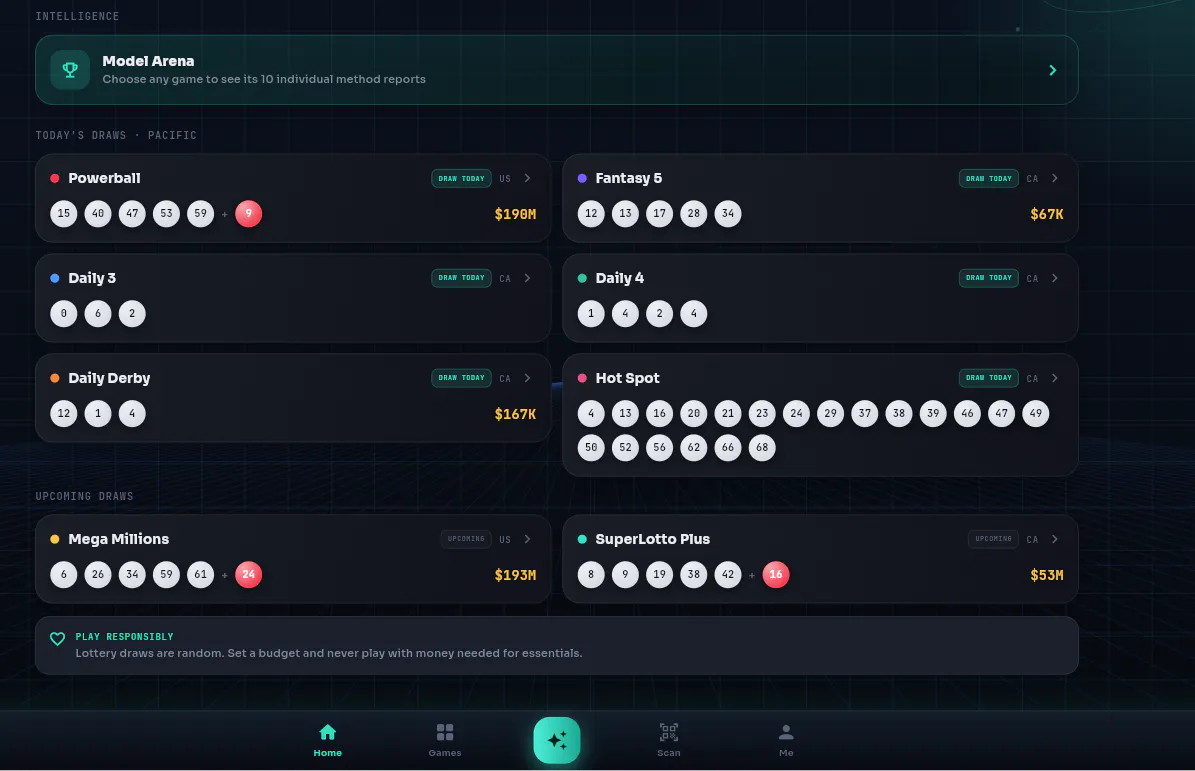Click the Games grid icon
1195x771 pixels.
click(445, 732)
